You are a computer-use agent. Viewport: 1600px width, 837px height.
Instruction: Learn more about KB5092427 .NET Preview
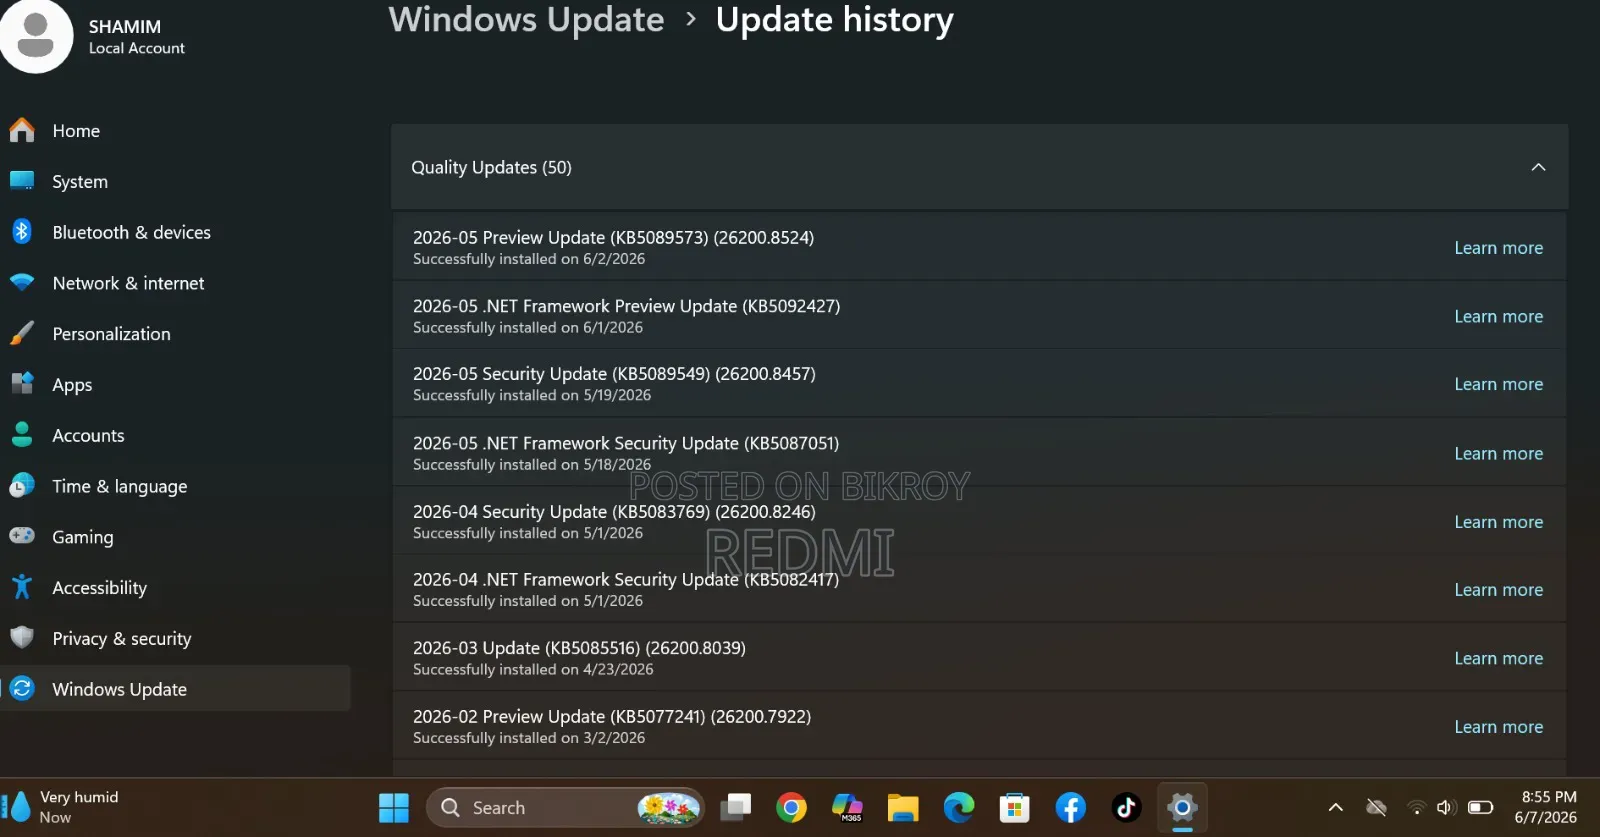click(x=1498, y=316)
